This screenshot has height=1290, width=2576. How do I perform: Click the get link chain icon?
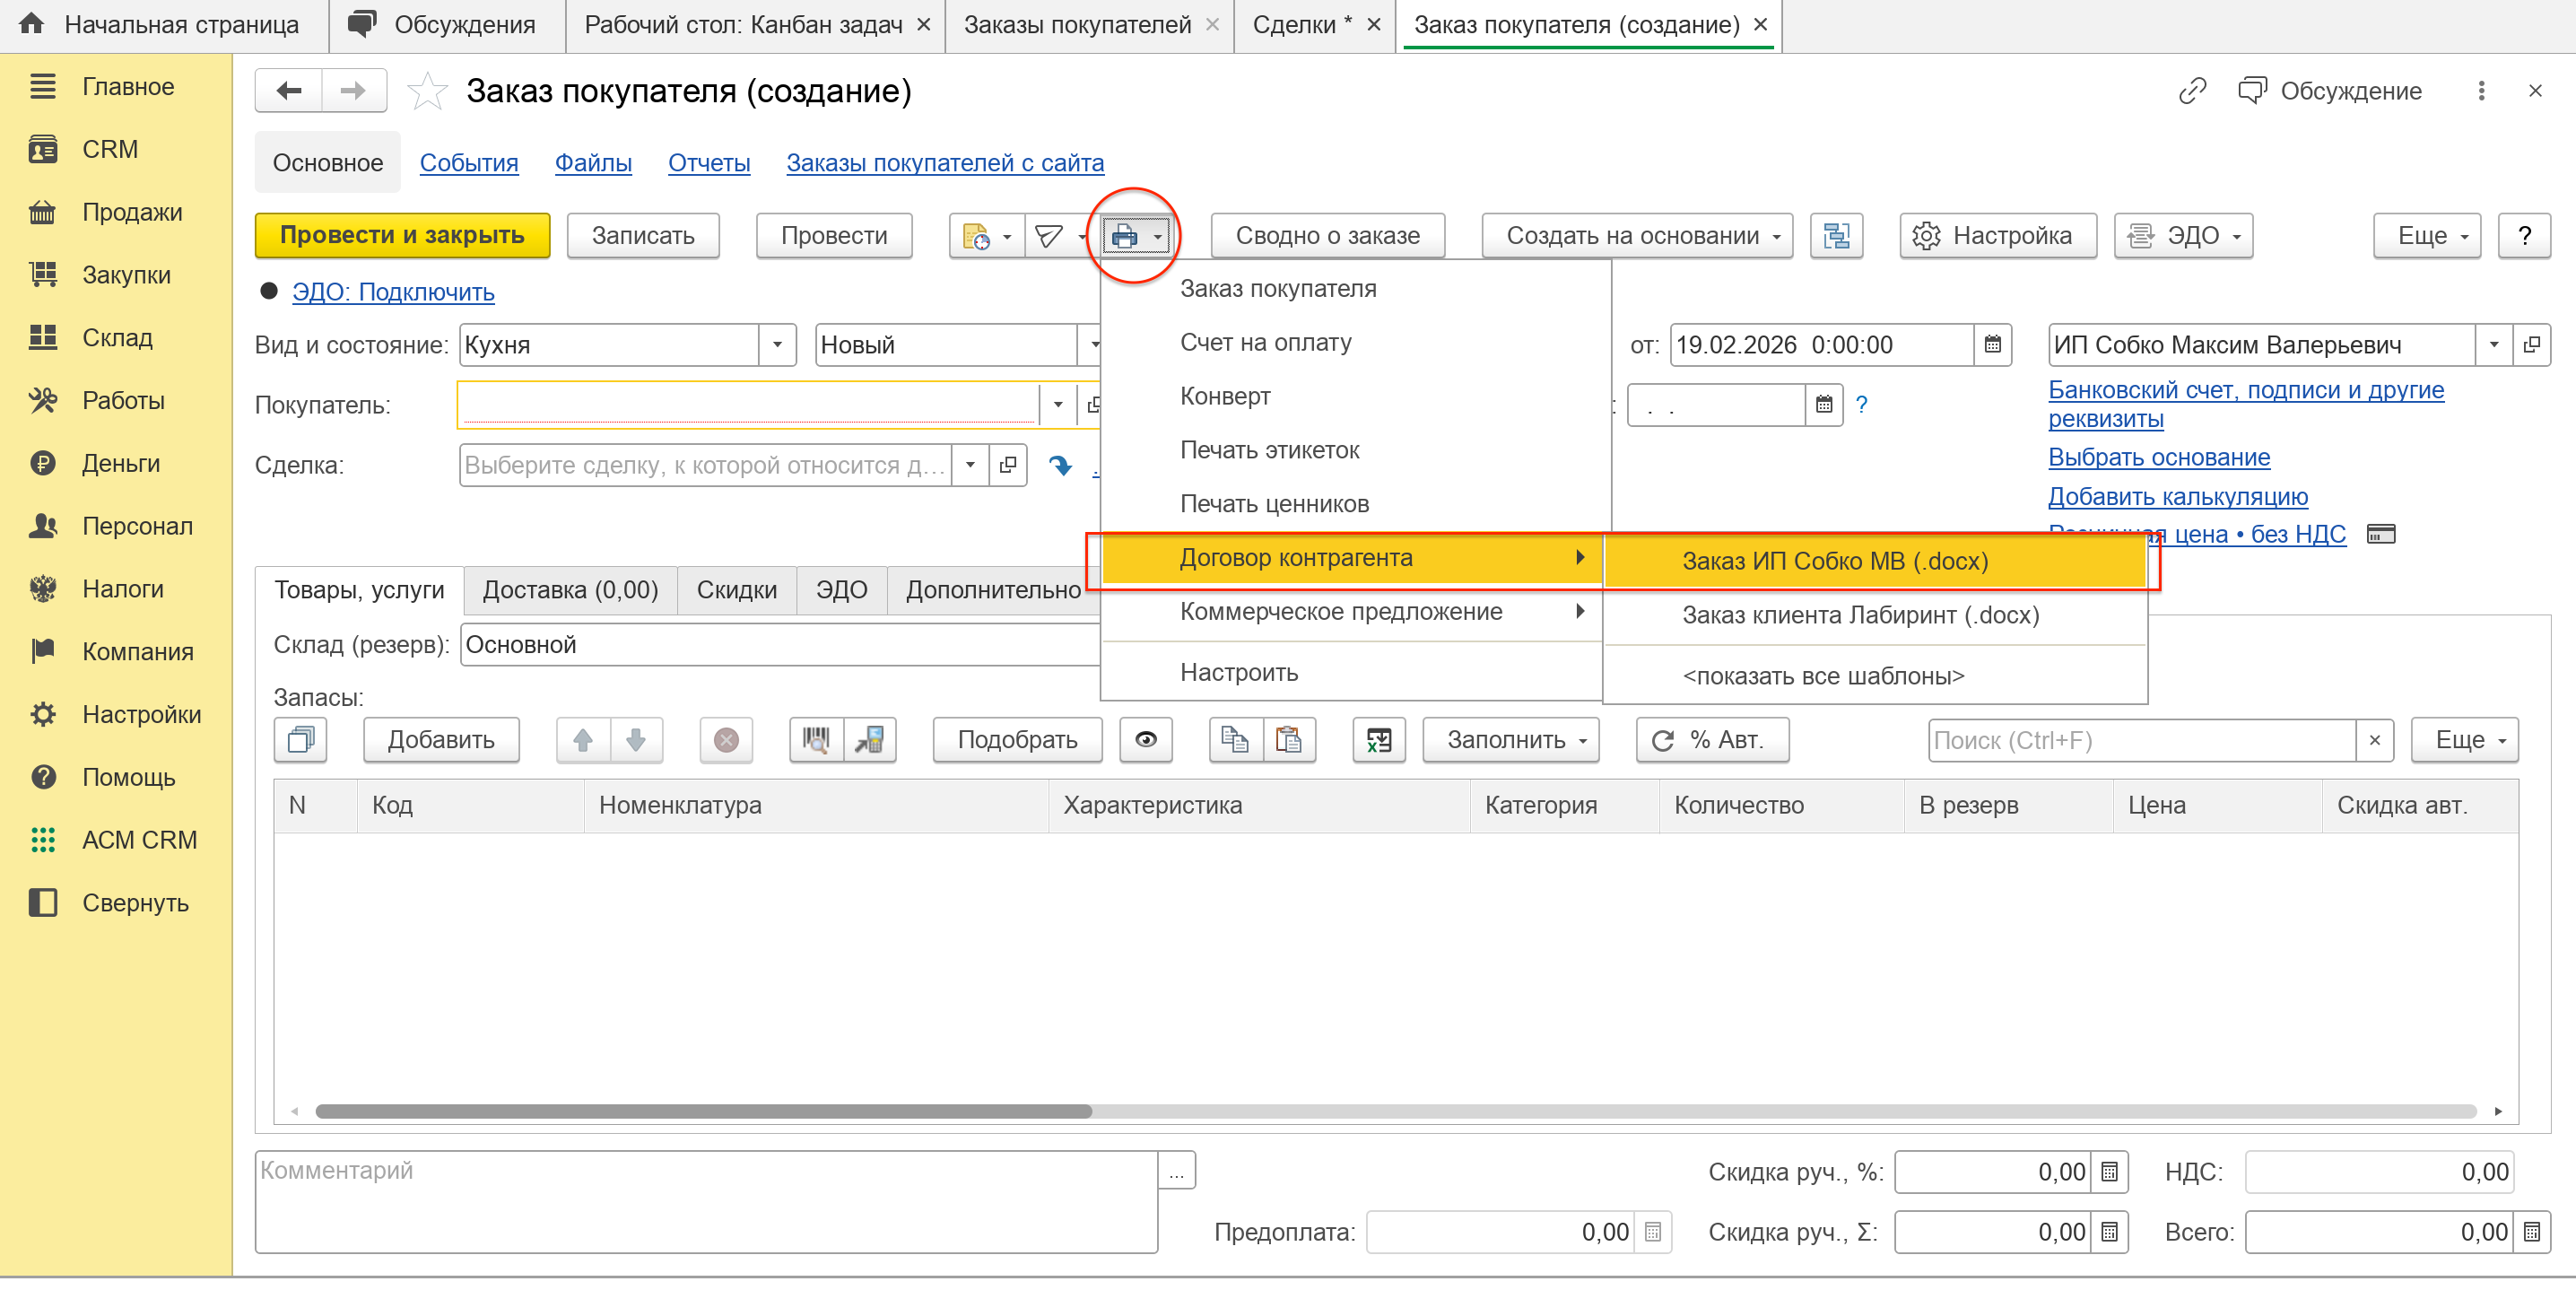click(2191, 91)
